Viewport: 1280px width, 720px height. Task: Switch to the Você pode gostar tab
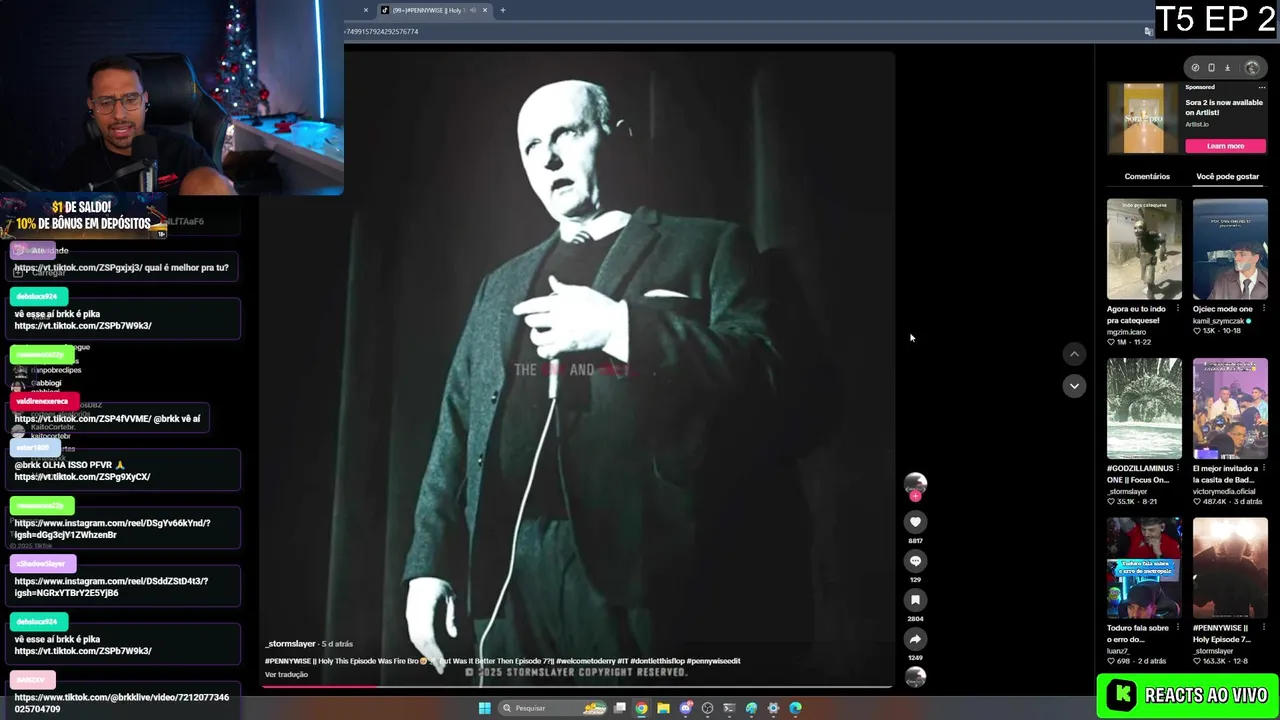coord(1228,176)
